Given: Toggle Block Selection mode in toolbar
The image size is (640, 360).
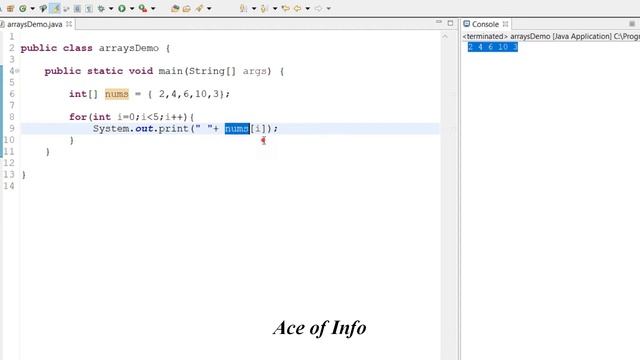Looking at the screenshot, I should (x=77, y=8).
